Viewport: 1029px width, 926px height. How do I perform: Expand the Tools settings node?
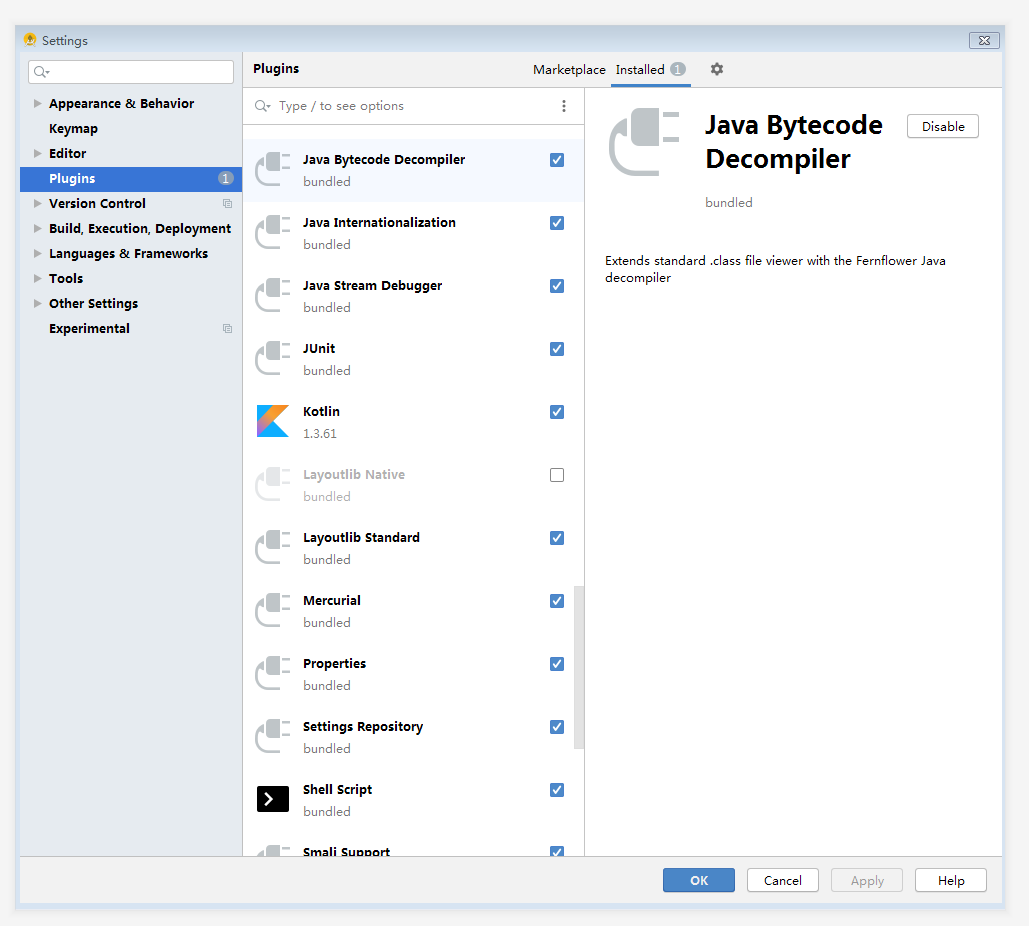[x=37, y=278]
